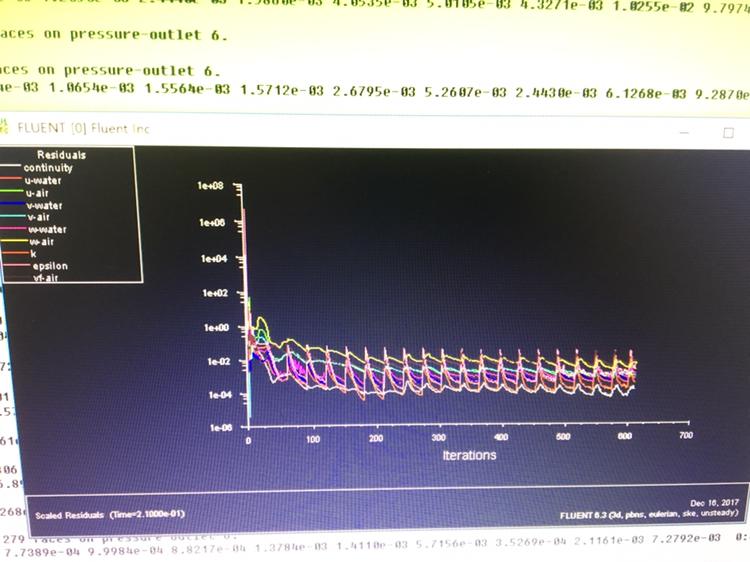This screenshot has width=750, height=562.
Task: Click the 1e-06 y-axis label
Action: [x=221, y=428]
